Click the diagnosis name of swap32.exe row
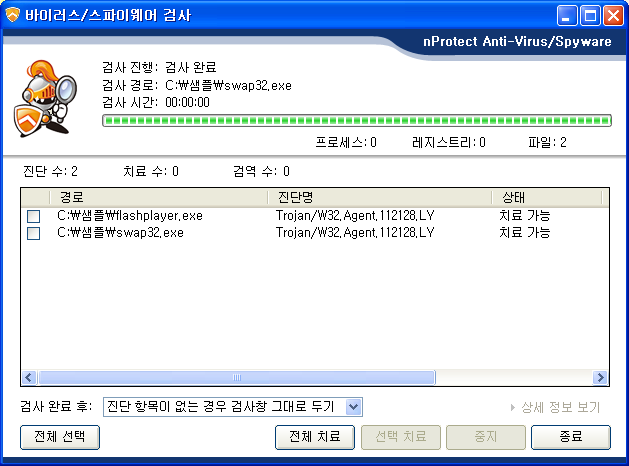The image size is (629, 466). tap(355, 233)
